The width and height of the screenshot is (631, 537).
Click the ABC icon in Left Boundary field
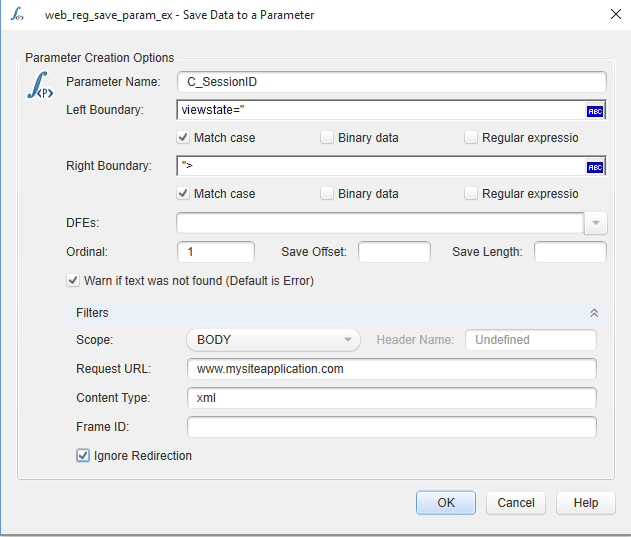point(594,111)
